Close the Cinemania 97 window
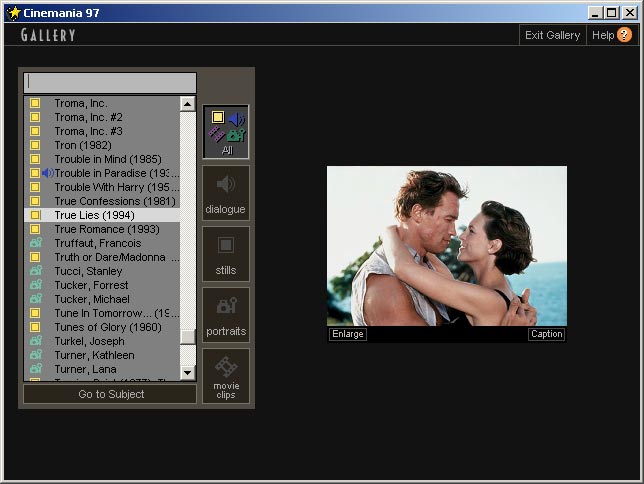Image resolution: width=644 pixels, height=484 pixels. (630, 13)
